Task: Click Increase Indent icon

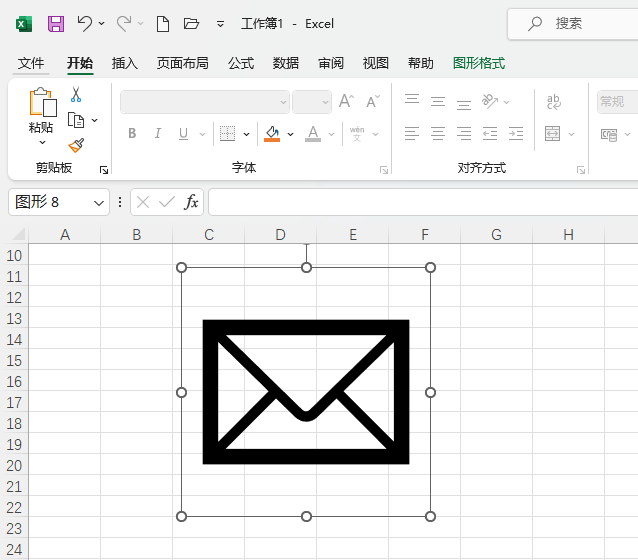Action: tap(516, 133)
